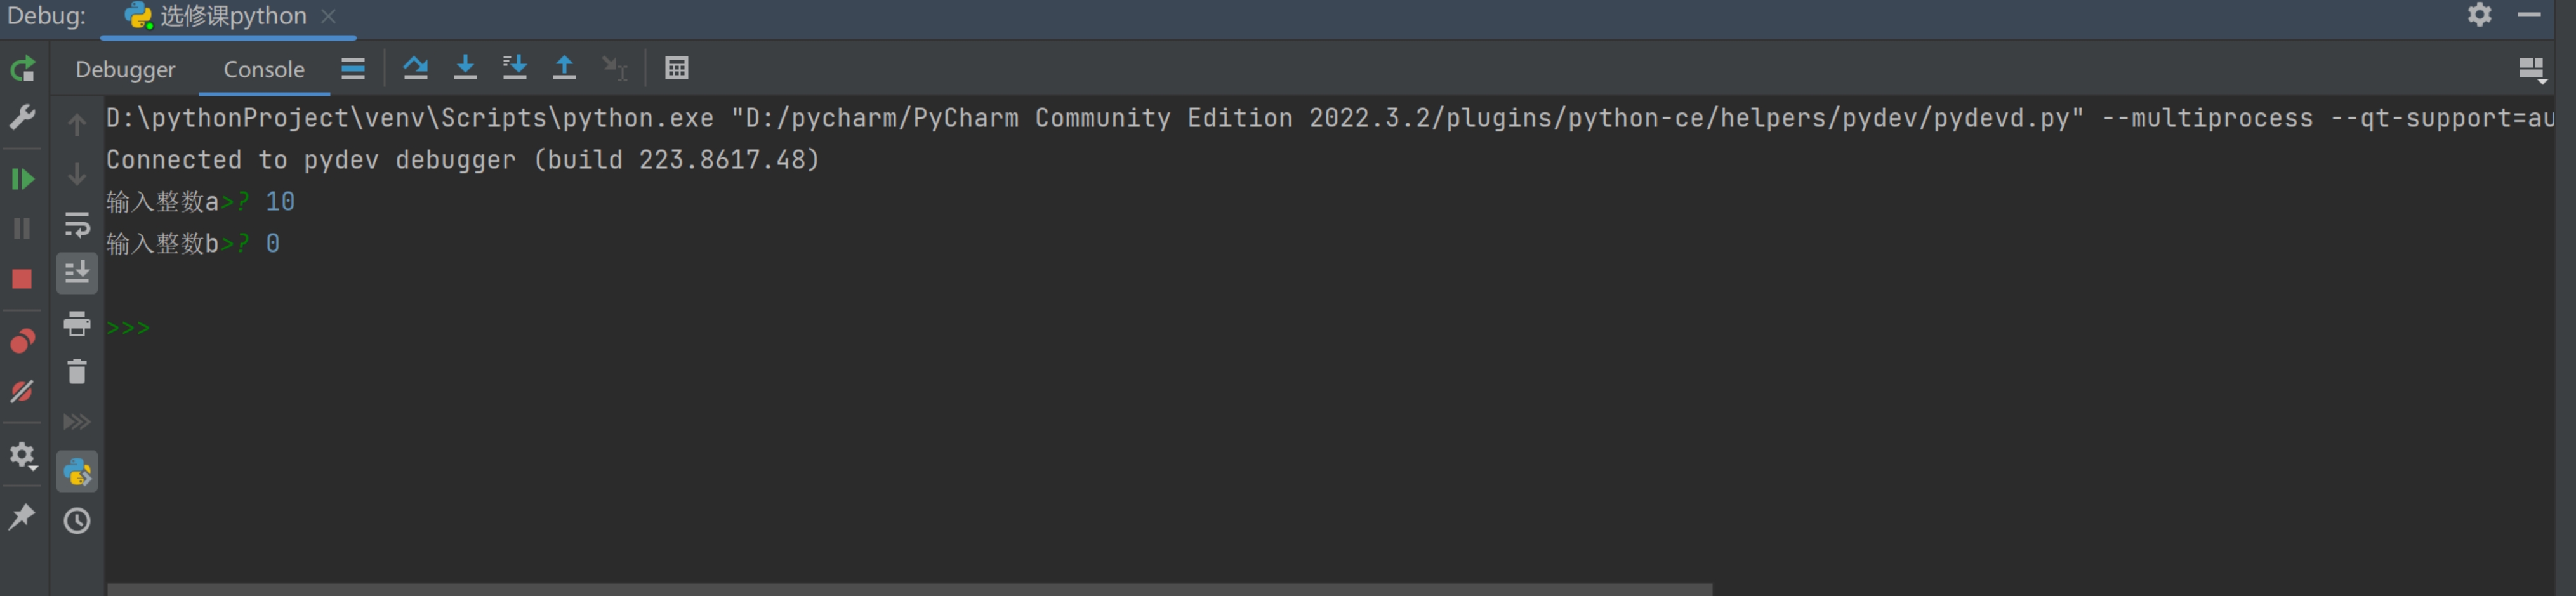
Task: Rerun the debug session
Action: [x=22, y=69]
